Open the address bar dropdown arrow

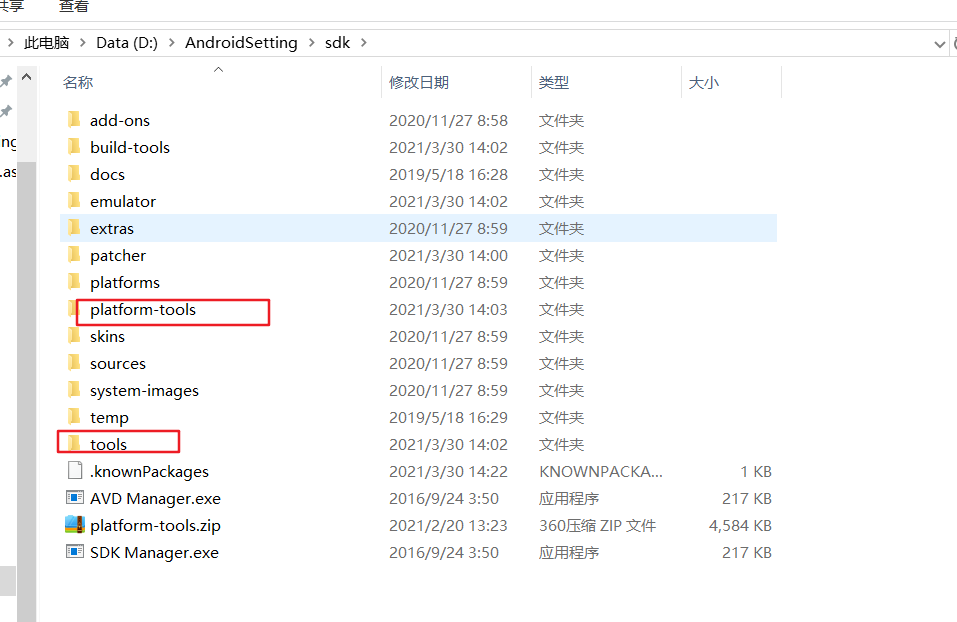938,43
